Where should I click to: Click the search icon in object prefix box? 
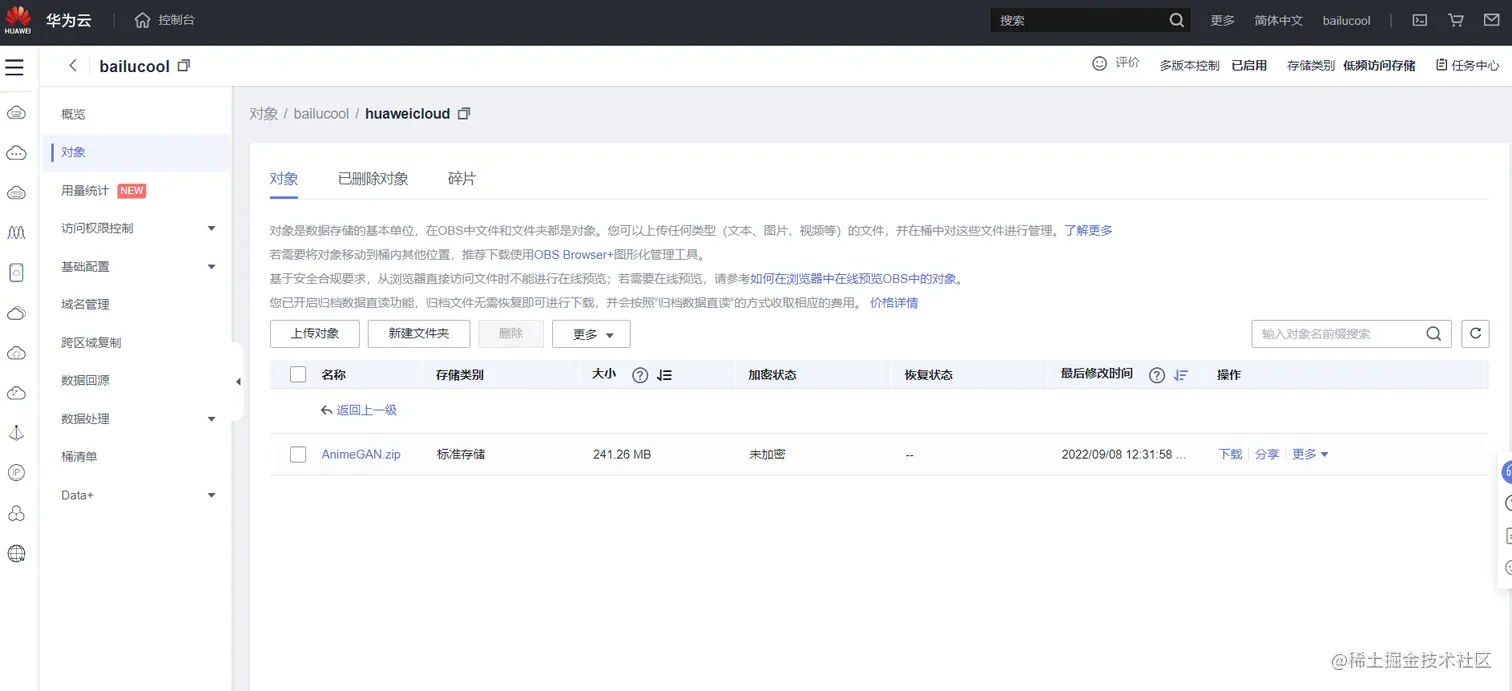pos(1433,334)
